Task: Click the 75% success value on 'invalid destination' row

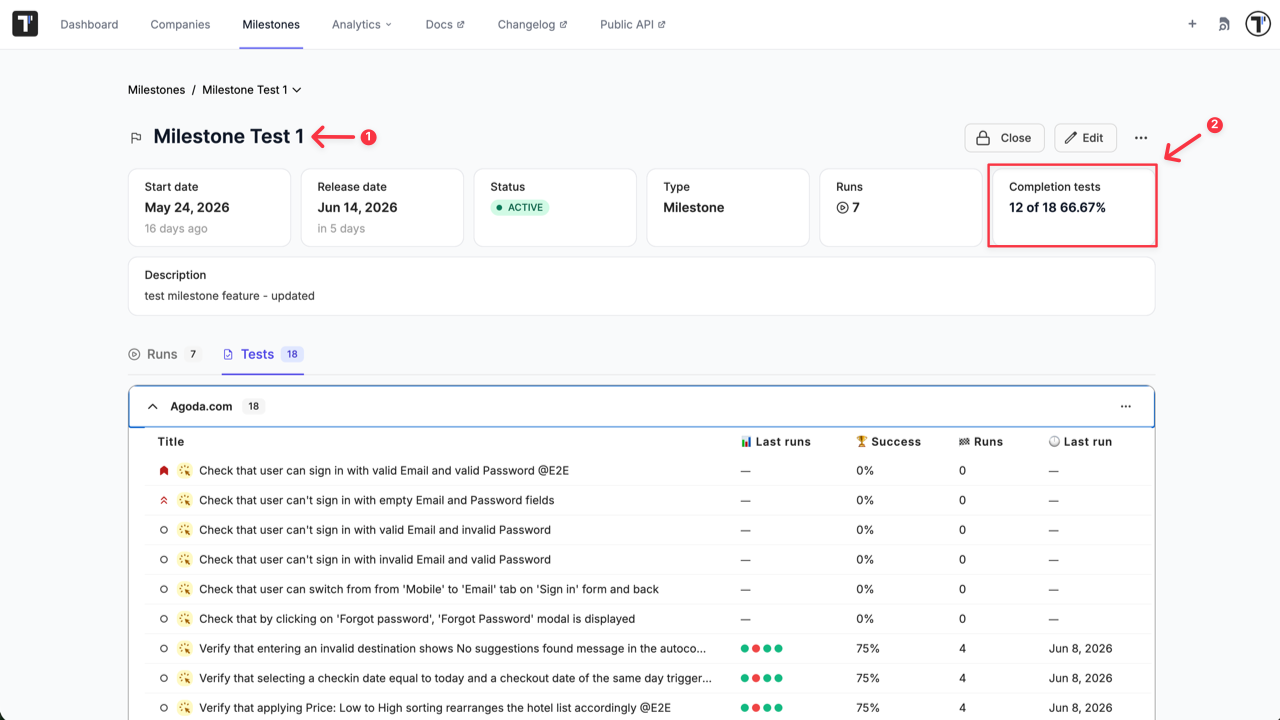Action: coord(868,648)
